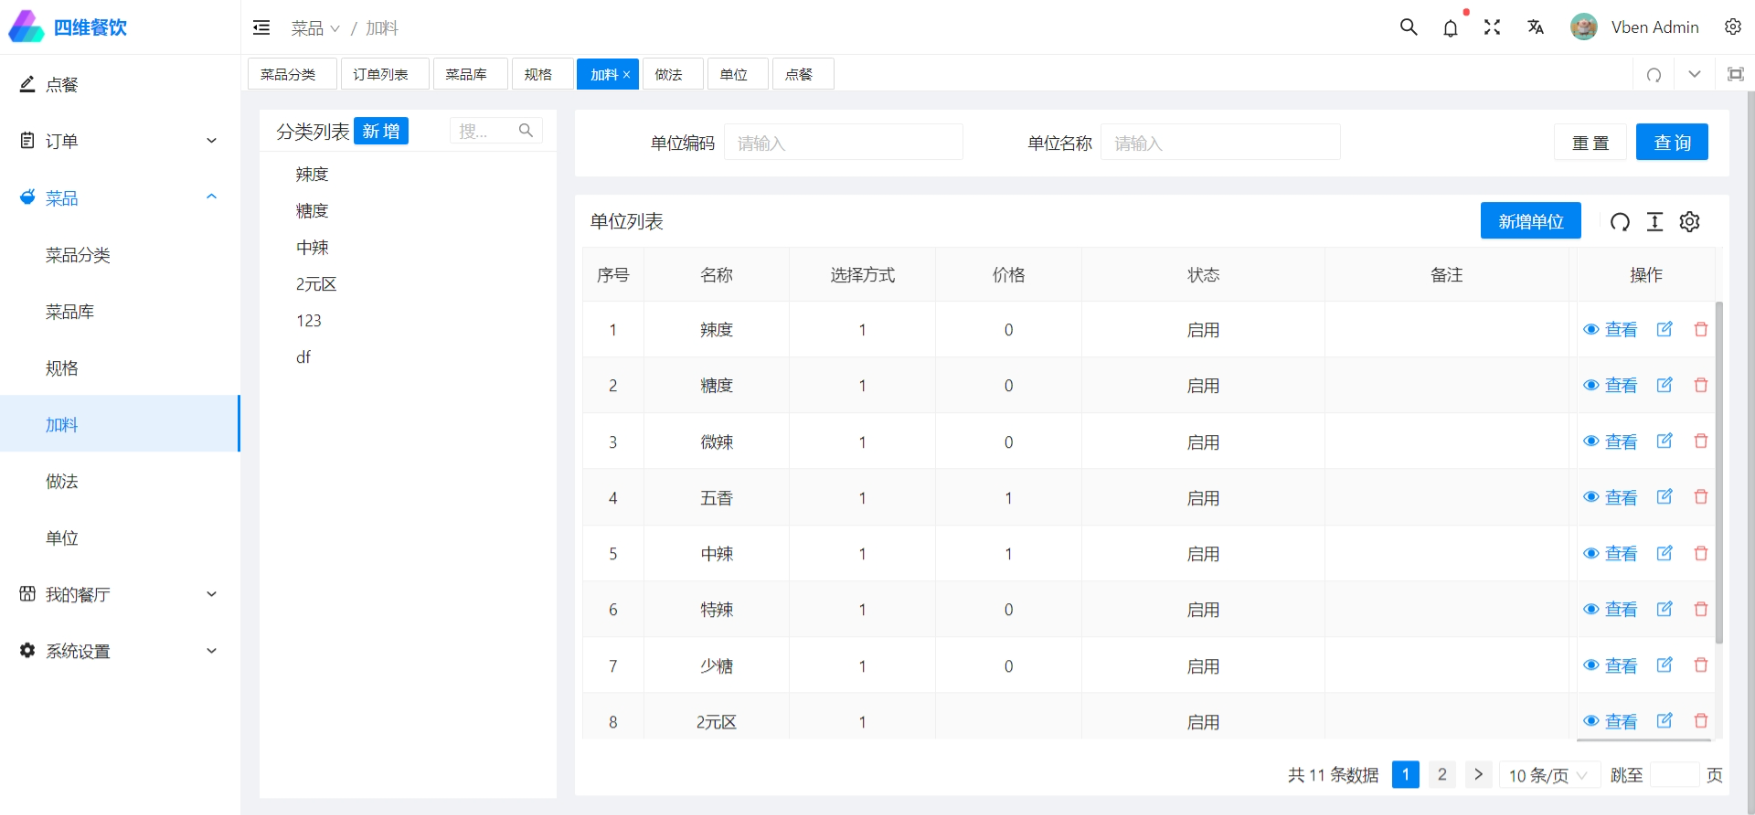Click the search icon in category list
1755x815 pixels.
(525, 131)
